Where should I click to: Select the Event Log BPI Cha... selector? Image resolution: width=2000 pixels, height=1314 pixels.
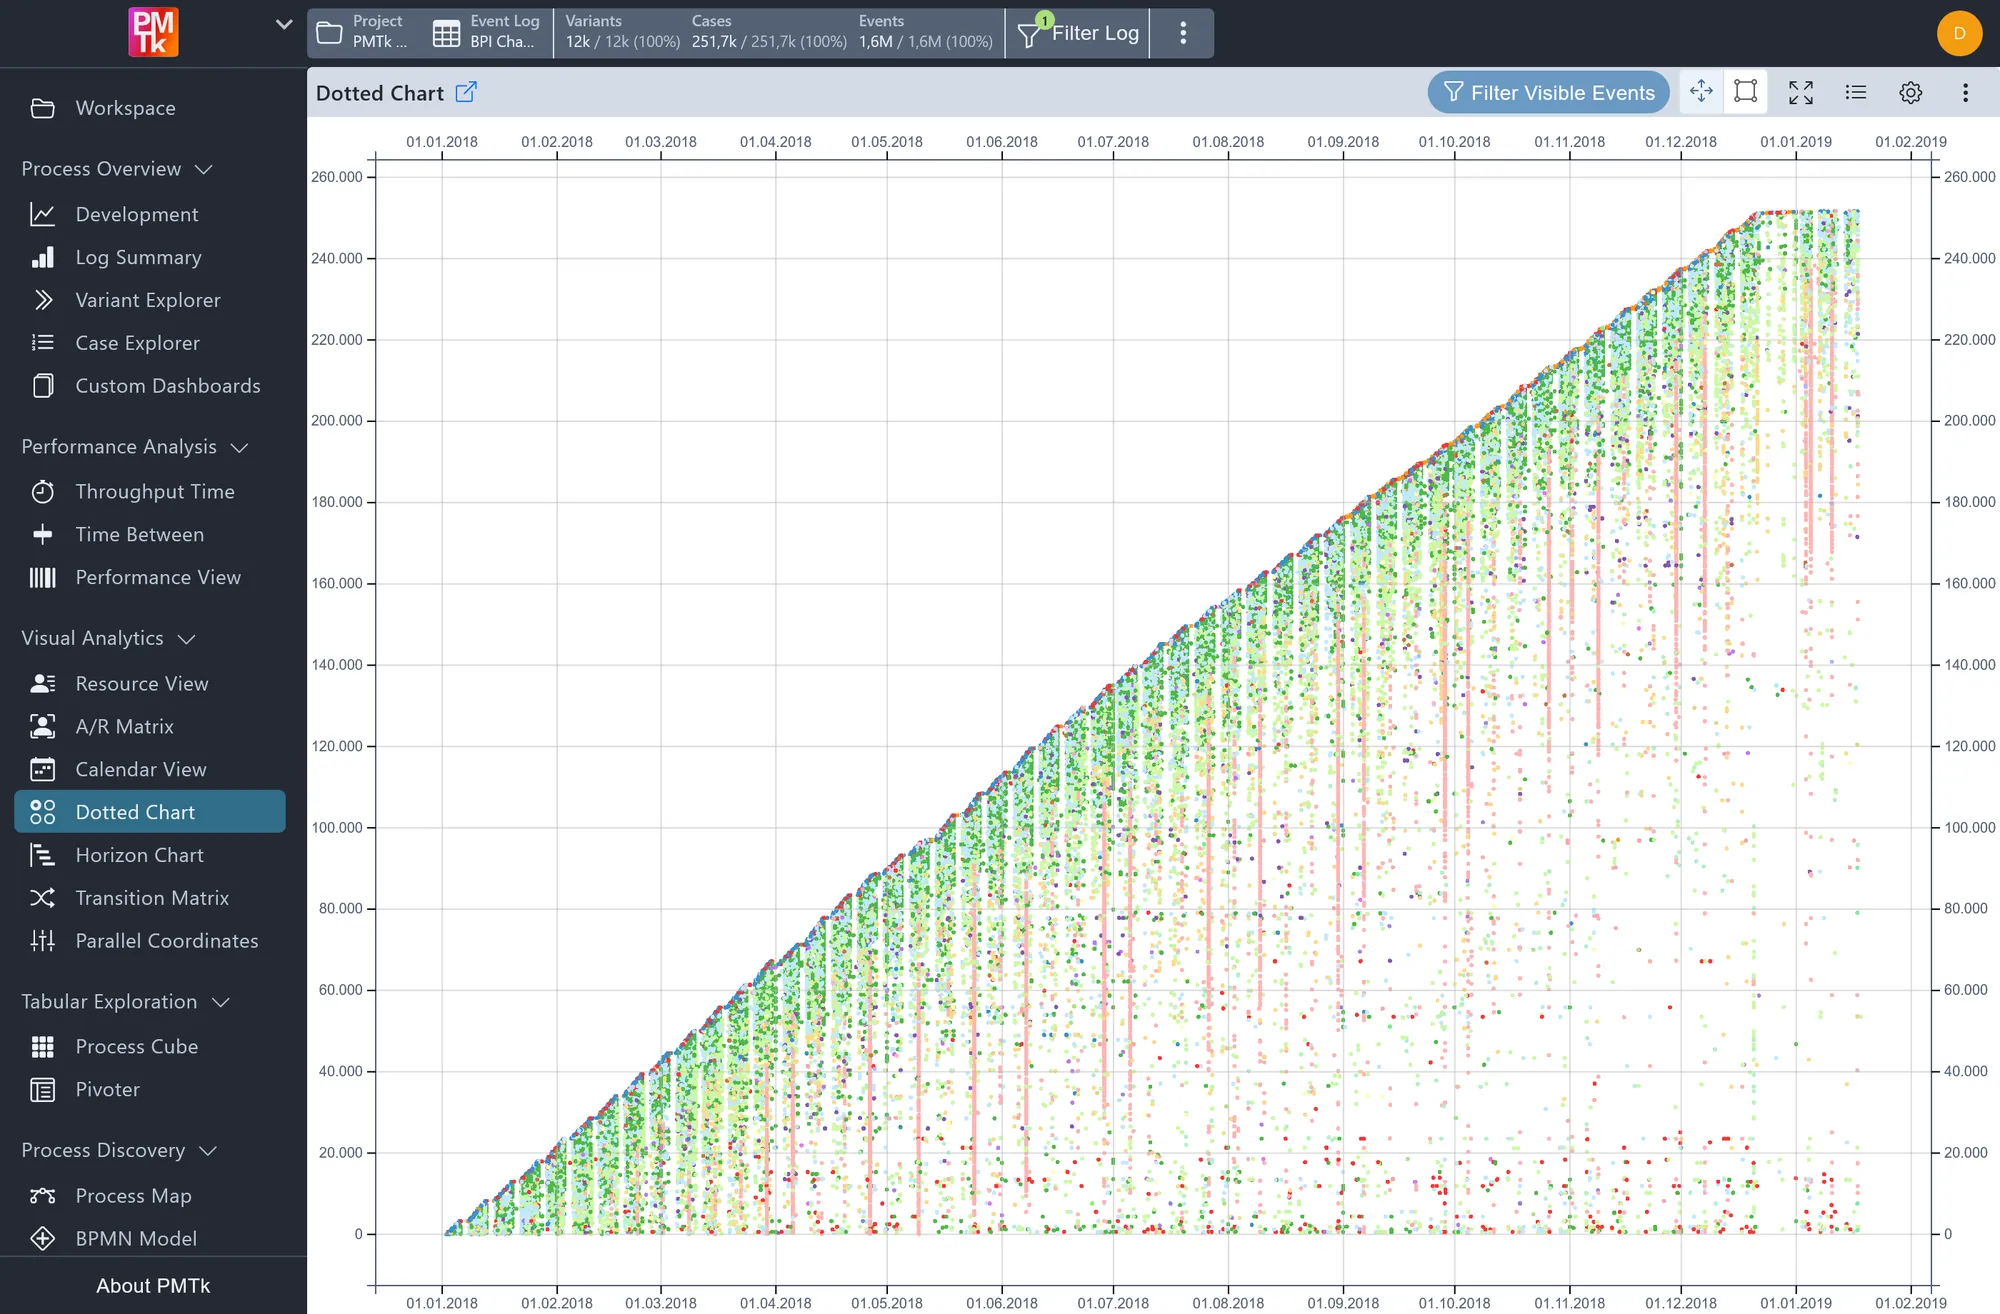pyautogui.click(x=488, y=32)
